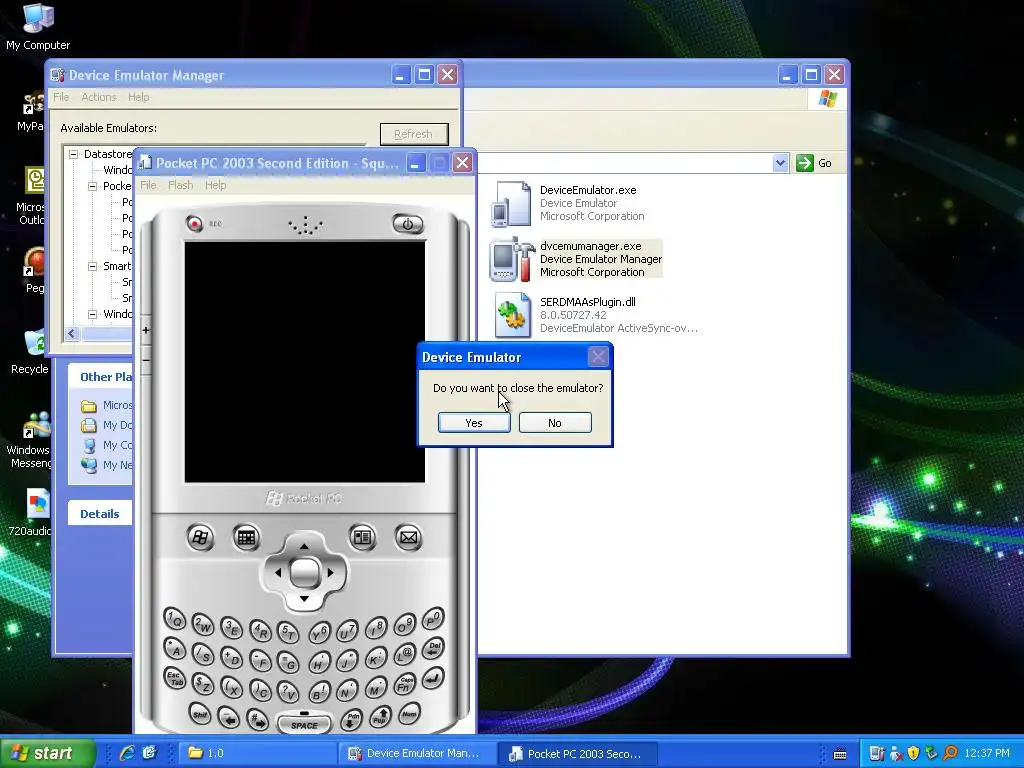
Task: Click the red record button on emulator
Action: tap(195, 223)
